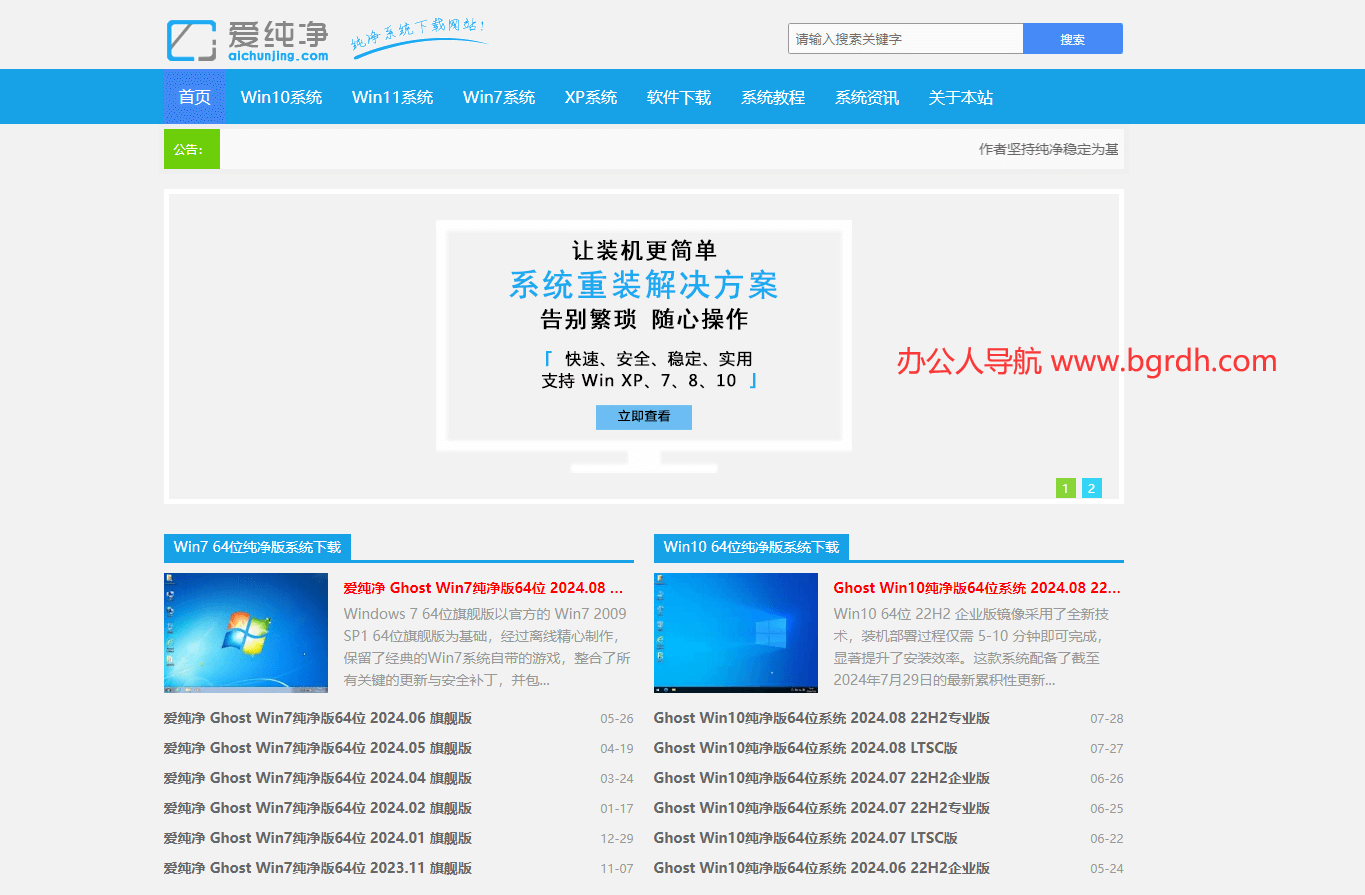Open Win7 64位纯净版系统下载 section heading
1365x895 pixels.
tap(257, 547)
